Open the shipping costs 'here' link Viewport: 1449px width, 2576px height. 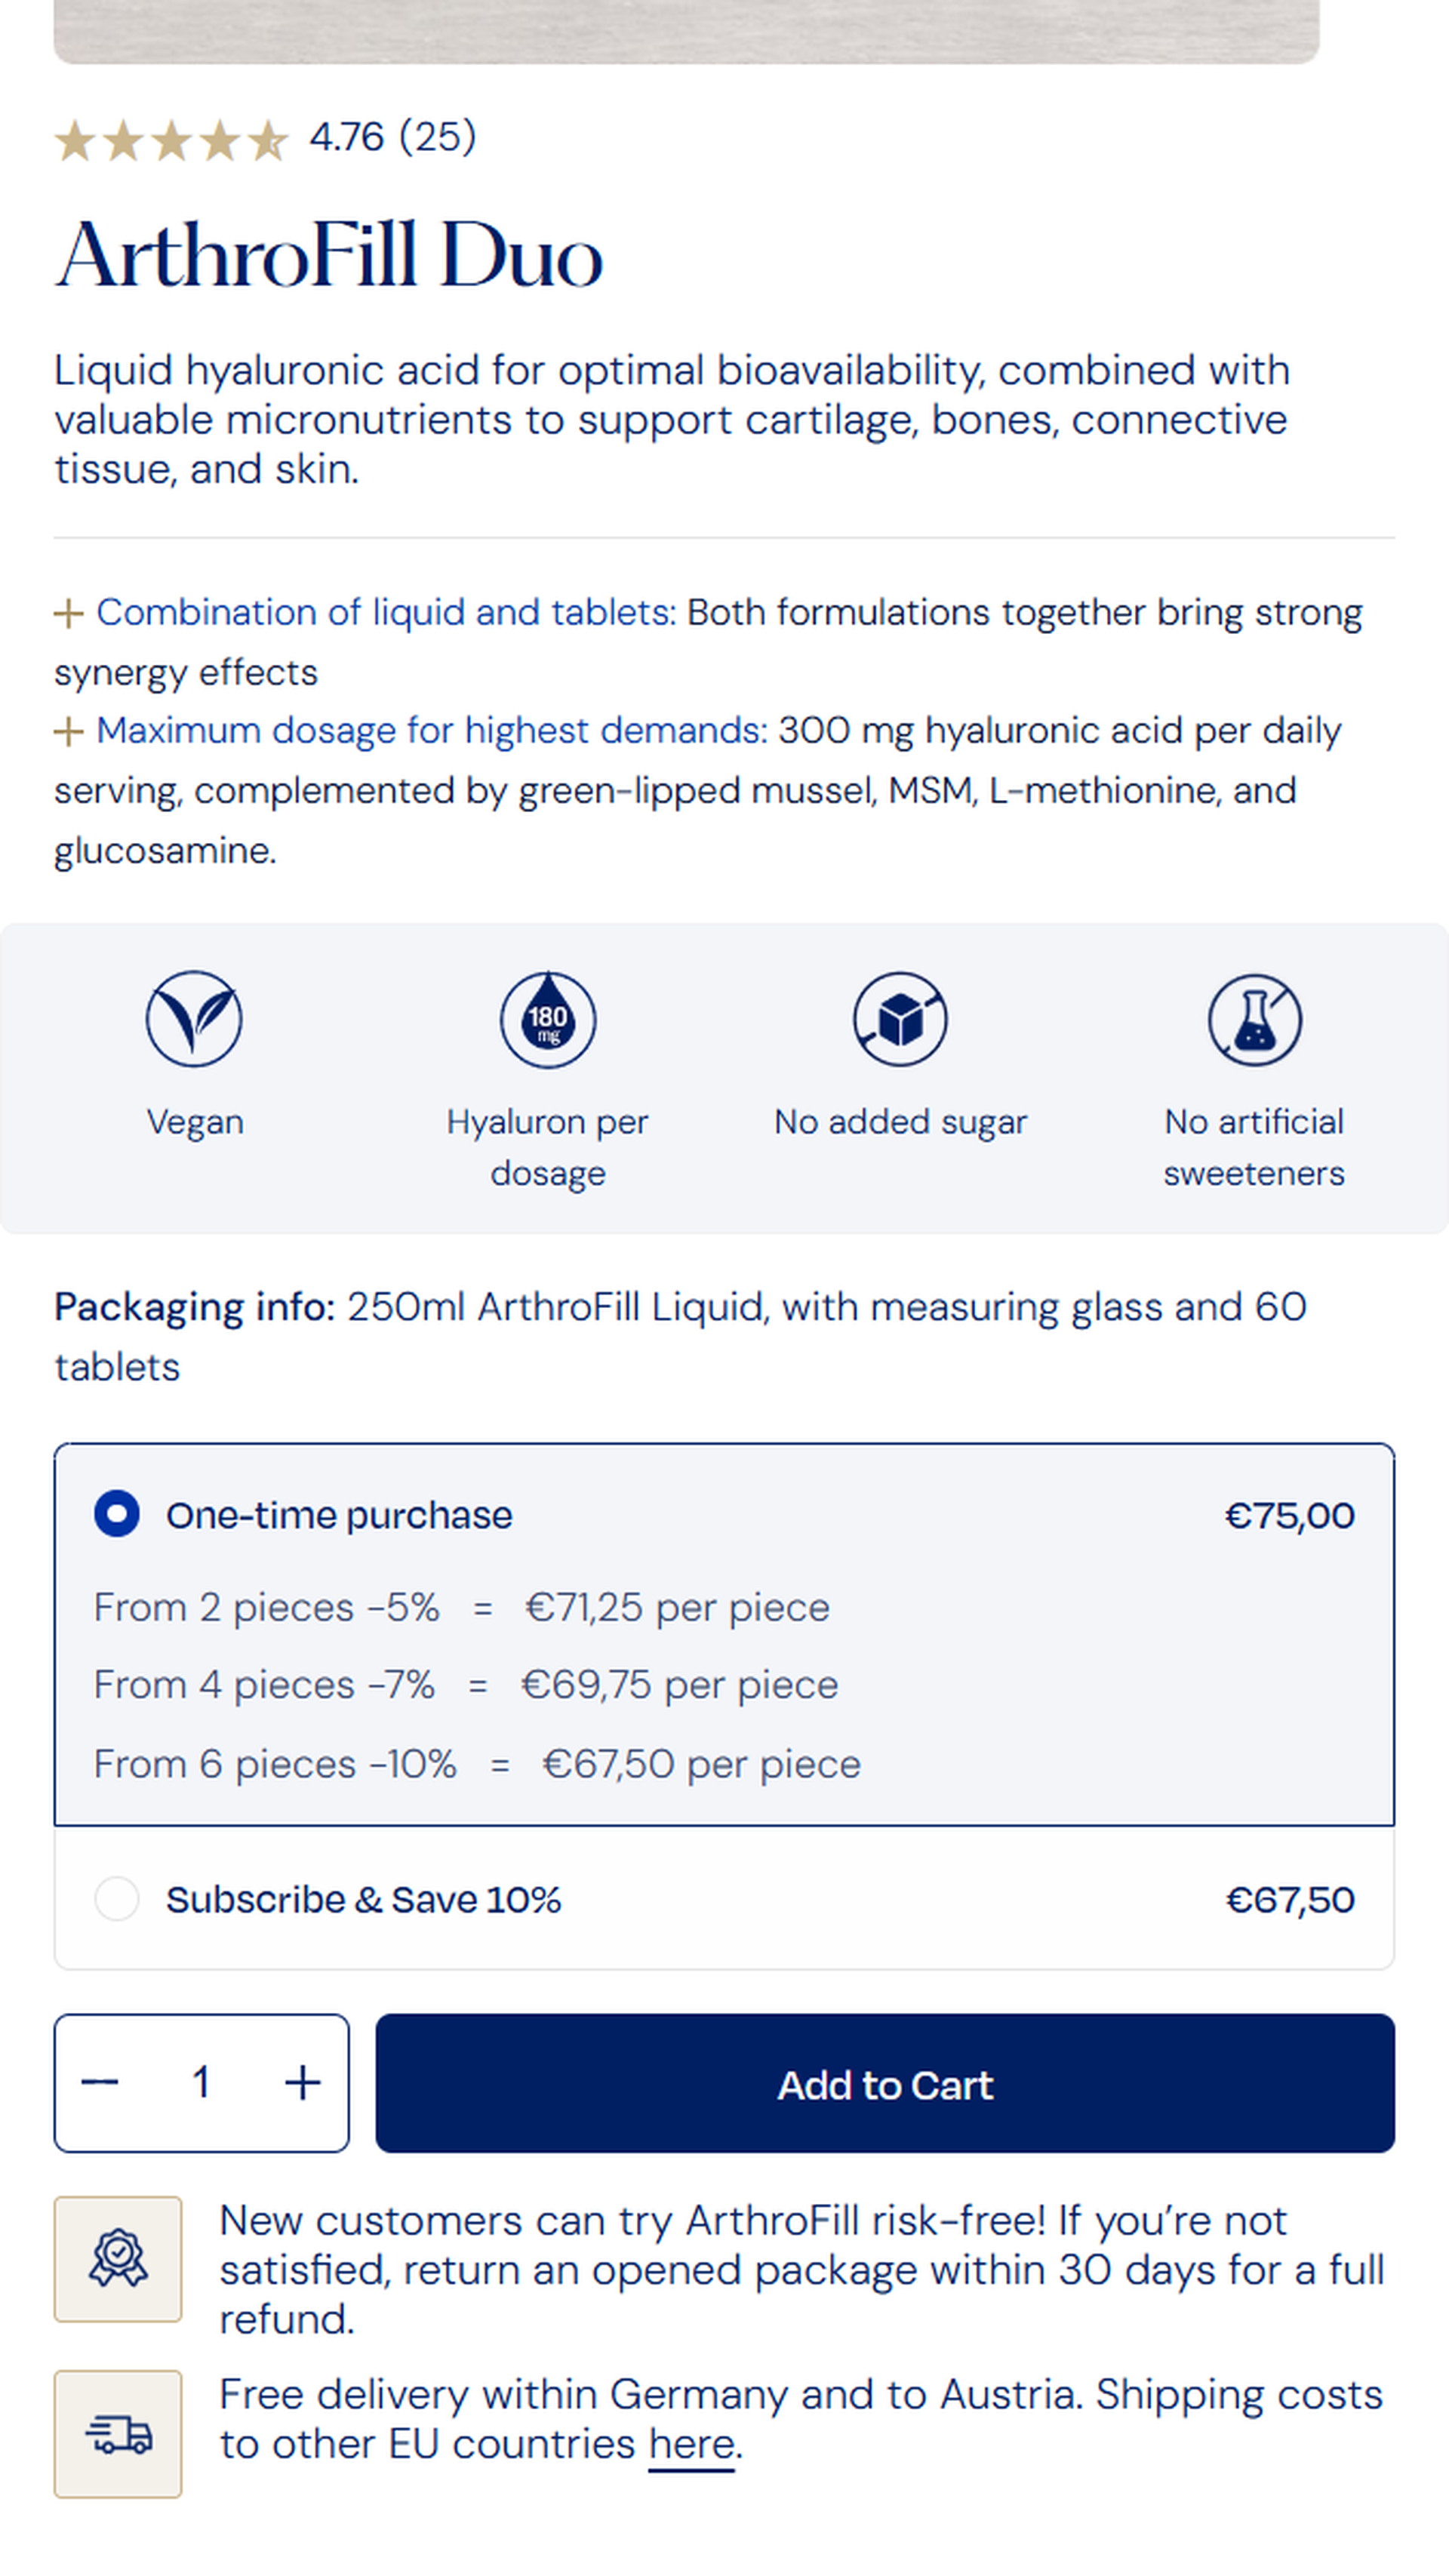coord(691,2444)
